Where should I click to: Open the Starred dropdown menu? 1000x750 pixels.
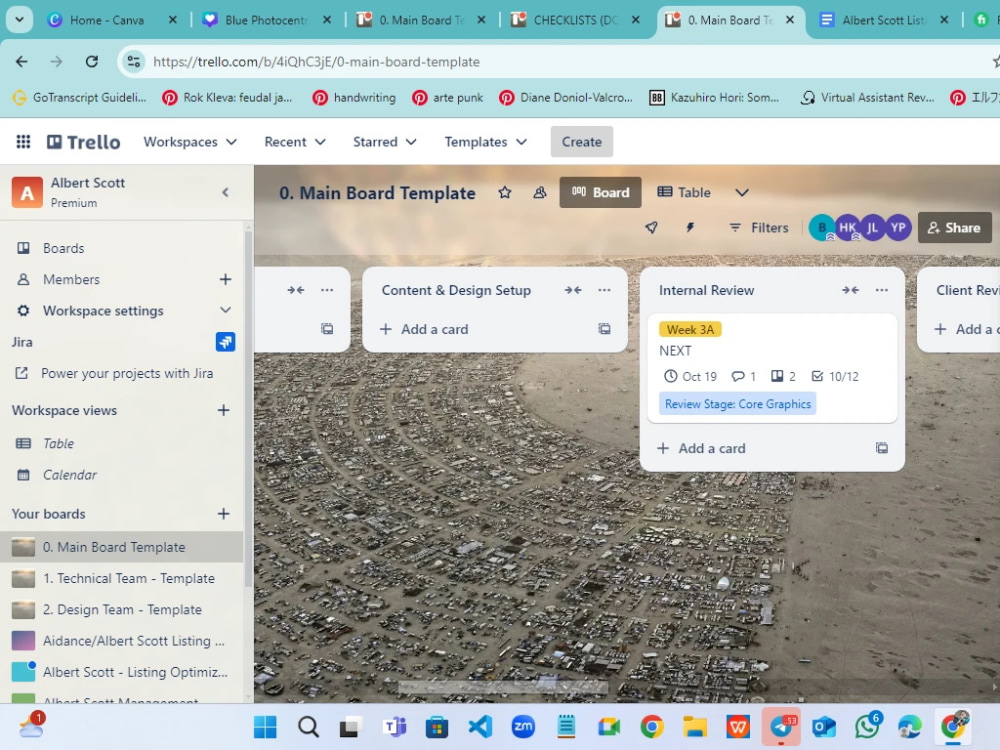[385, 142]
